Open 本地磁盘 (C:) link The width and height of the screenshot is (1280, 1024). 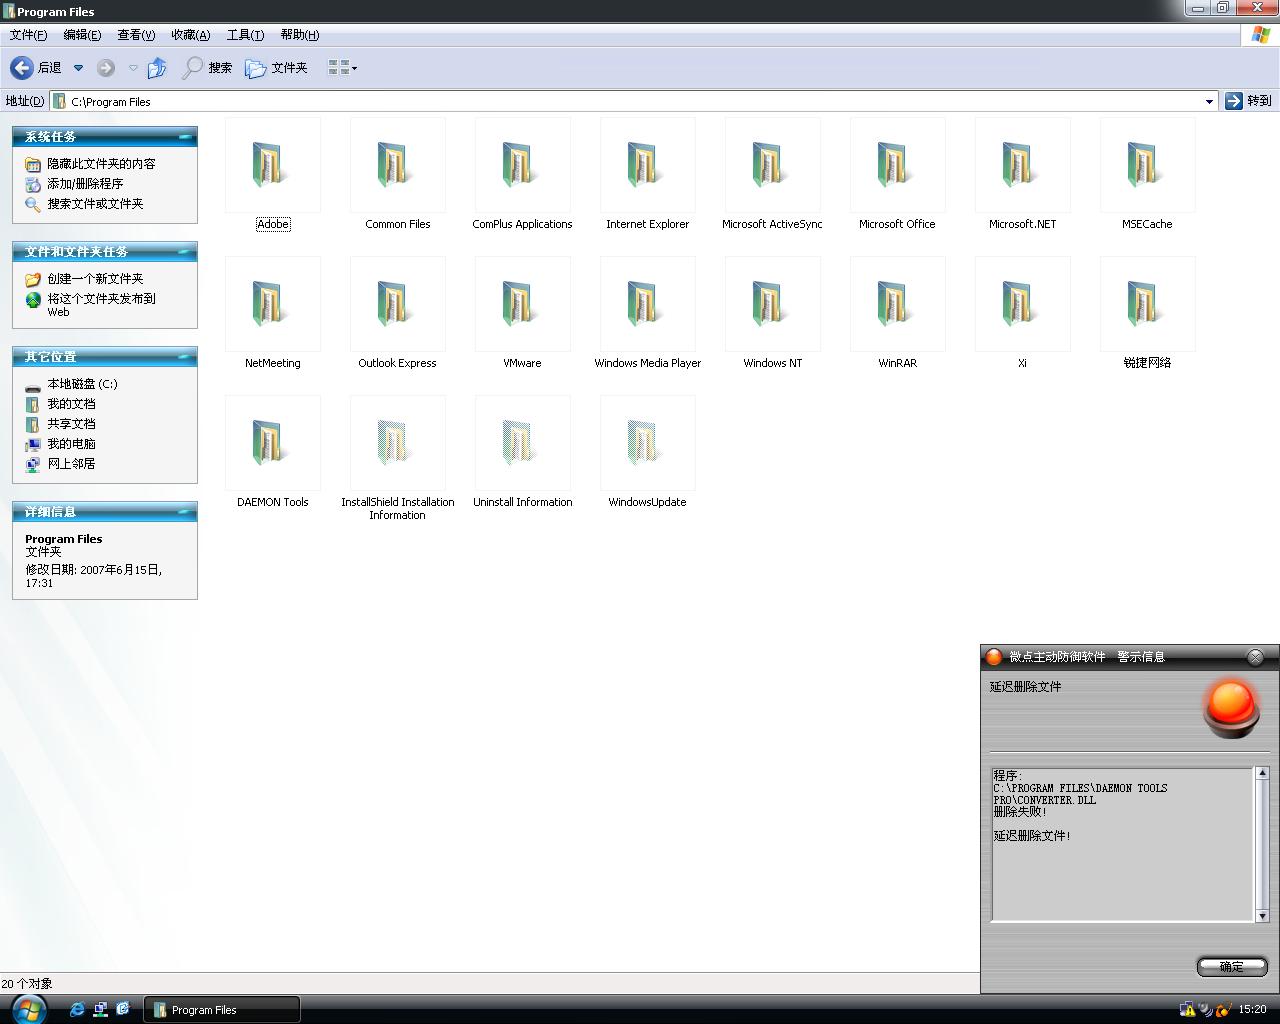[x=82, y=384]
